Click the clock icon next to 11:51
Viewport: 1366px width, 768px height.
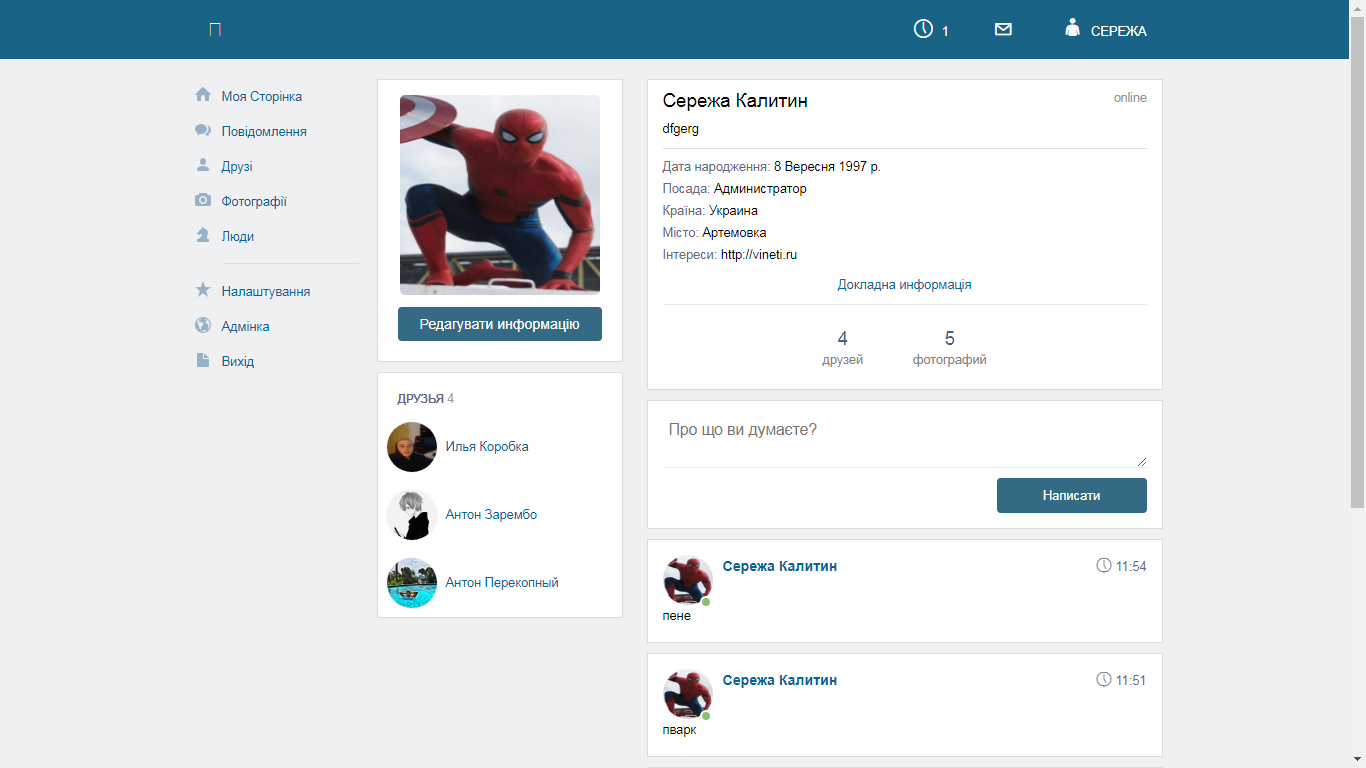[x=1104, y=680]
